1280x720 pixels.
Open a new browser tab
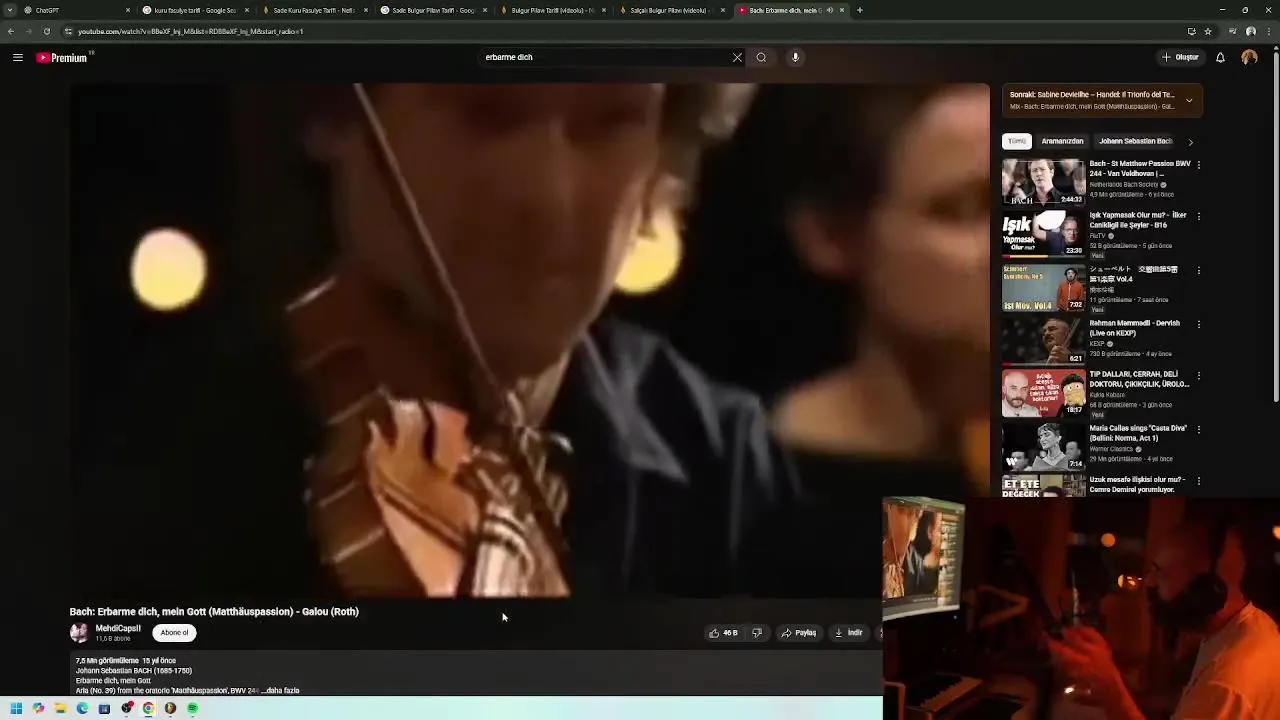(860, 10)
